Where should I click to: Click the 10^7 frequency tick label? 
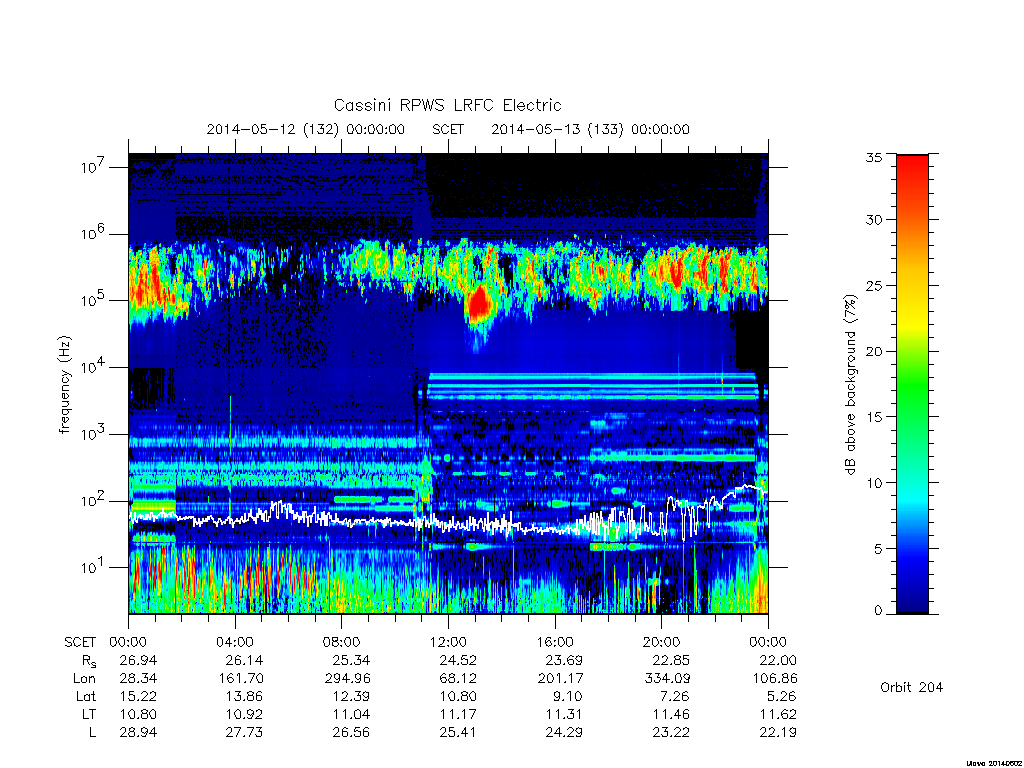(x=93, y=167)
